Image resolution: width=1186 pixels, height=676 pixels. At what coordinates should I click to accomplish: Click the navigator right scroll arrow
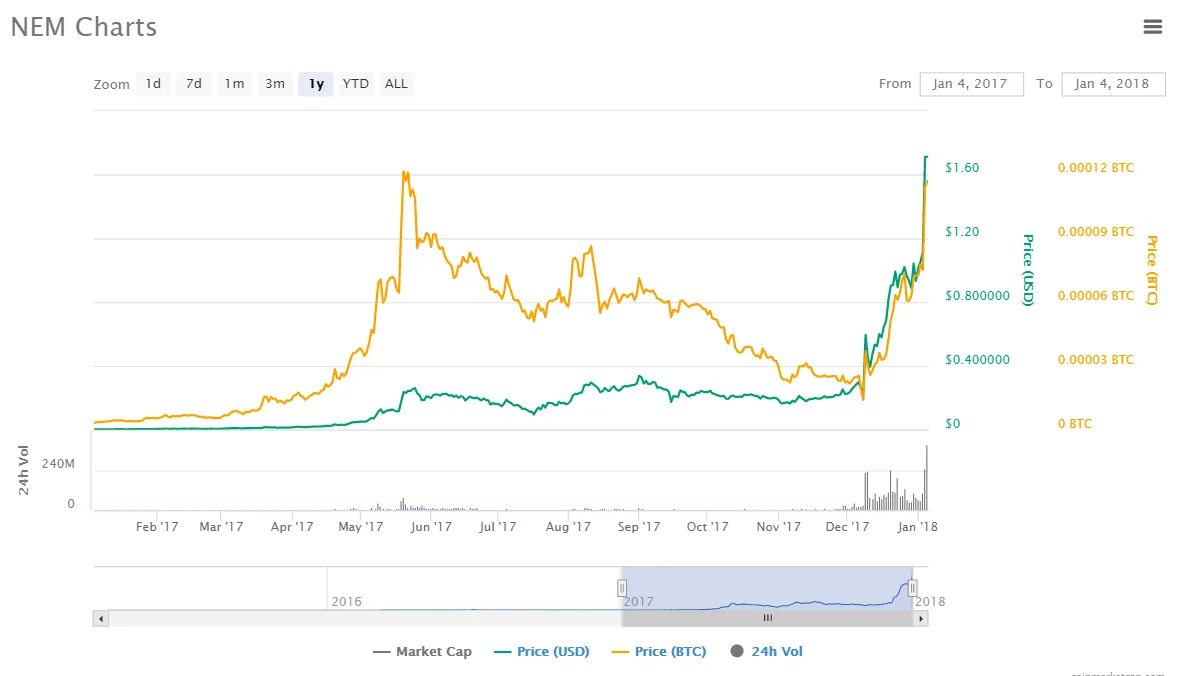(921, 619)
